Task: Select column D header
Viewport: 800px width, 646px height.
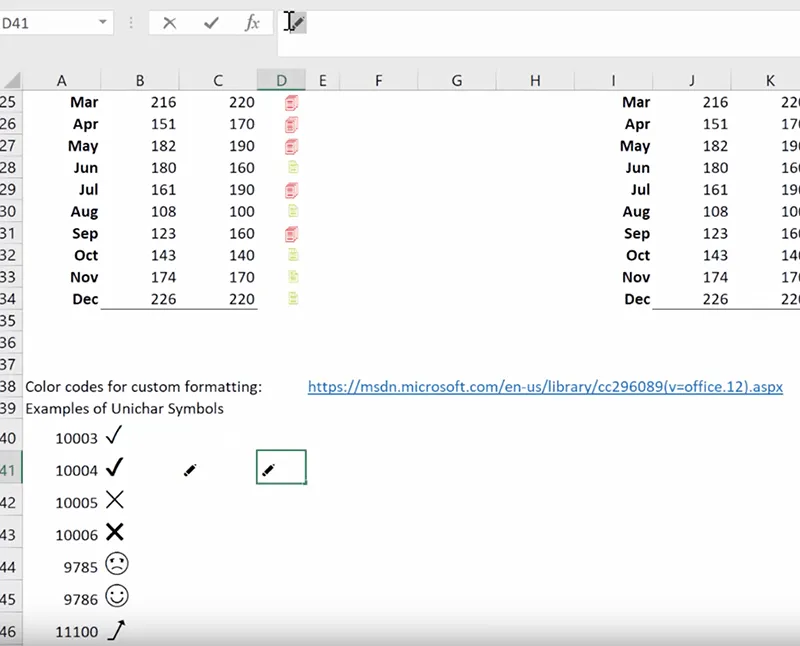Action: (281, 80)
